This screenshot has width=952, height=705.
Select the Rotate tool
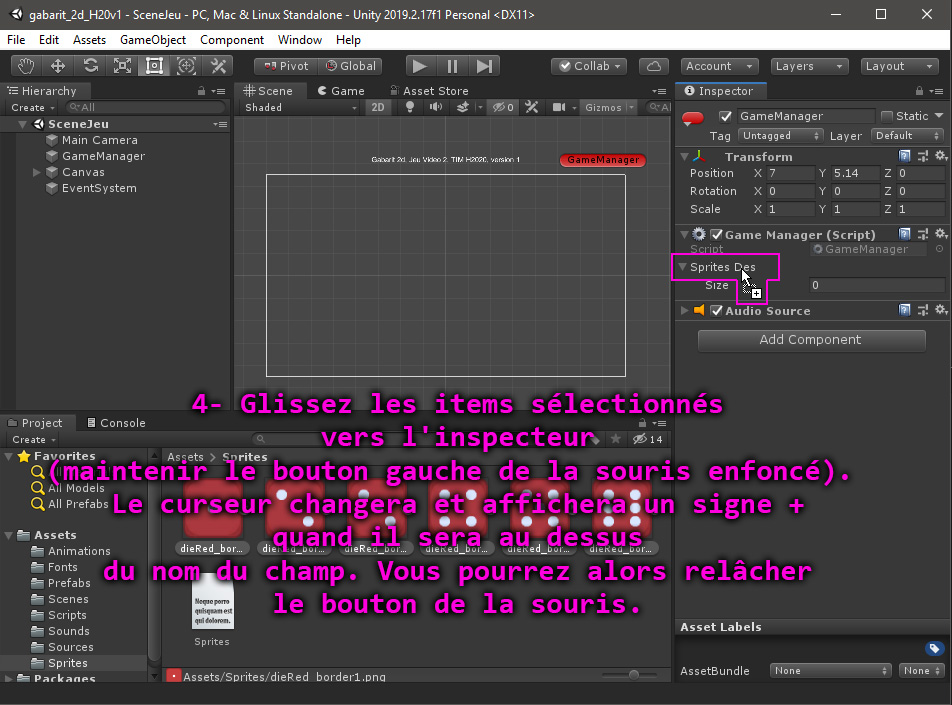(90, 66)
